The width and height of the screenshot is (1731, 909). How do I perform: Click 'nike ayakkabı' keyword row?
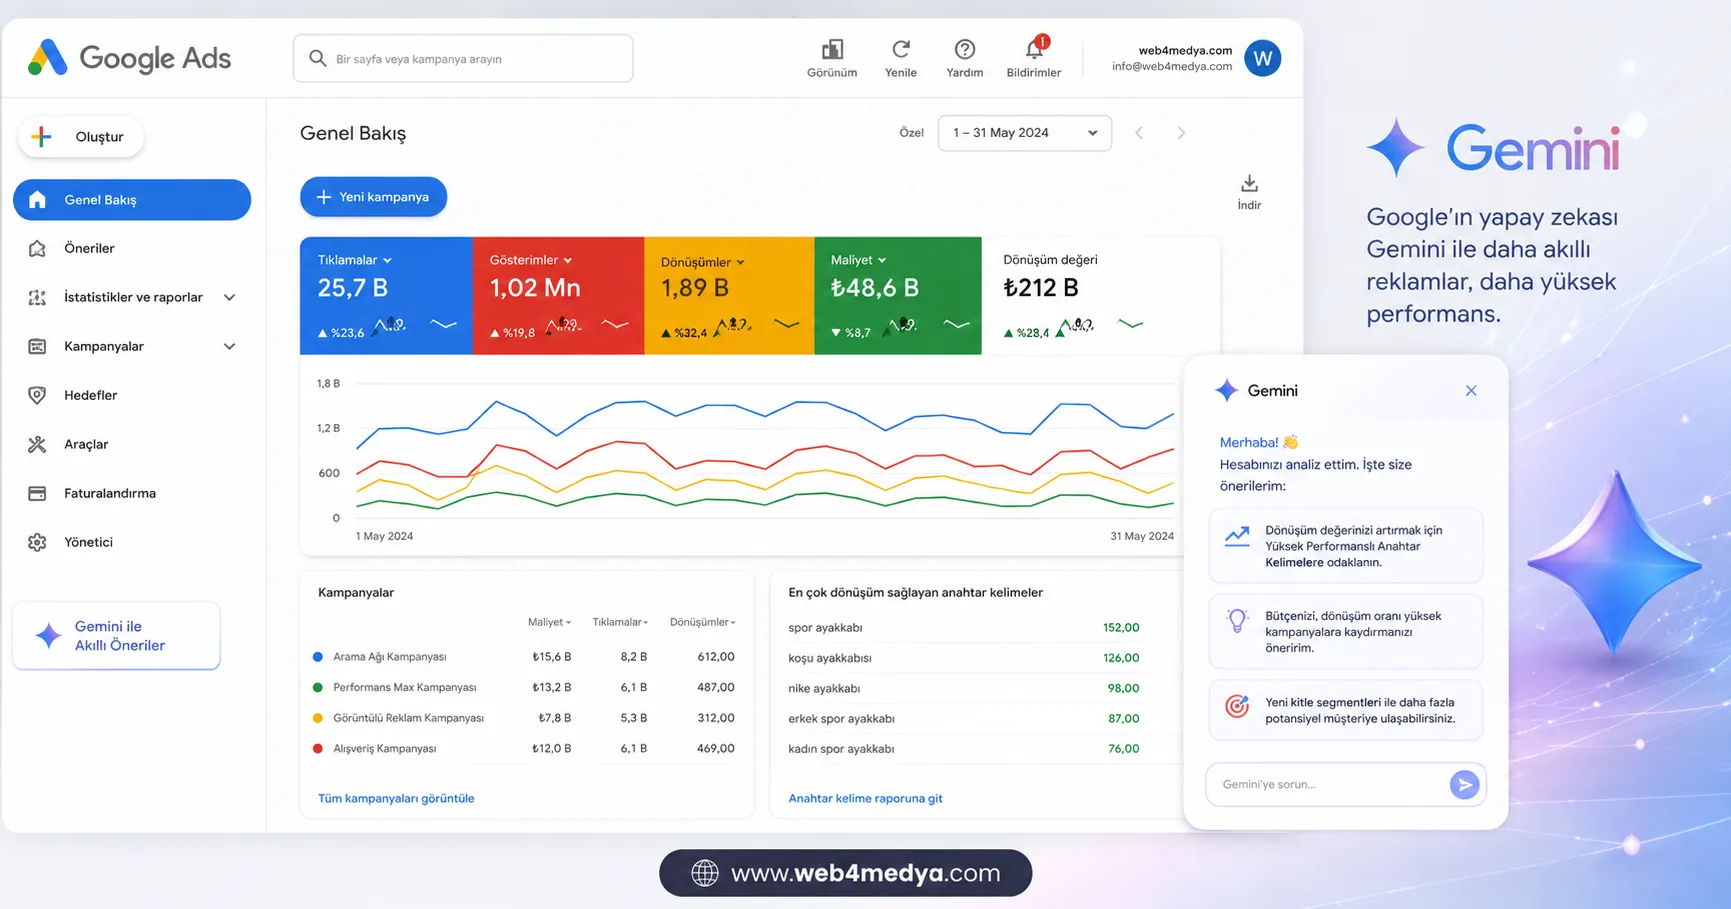click(964, 688)
